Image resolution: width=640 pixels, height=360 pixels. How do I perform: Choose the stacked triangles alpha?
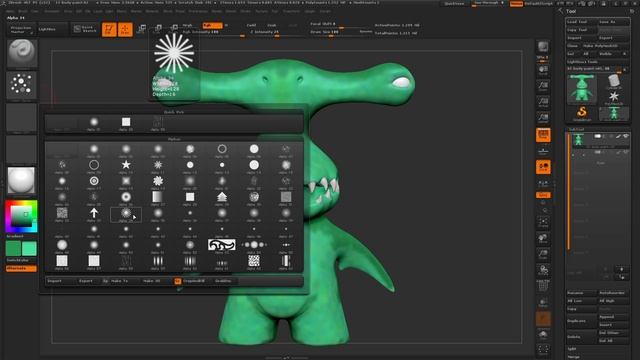point(222,197)
